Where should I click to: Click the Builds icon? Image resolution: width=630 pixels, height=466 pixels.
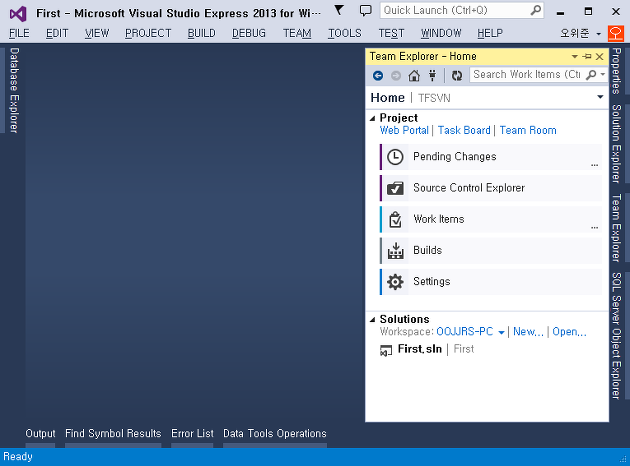pyautogui.click(x=395, y=251)
